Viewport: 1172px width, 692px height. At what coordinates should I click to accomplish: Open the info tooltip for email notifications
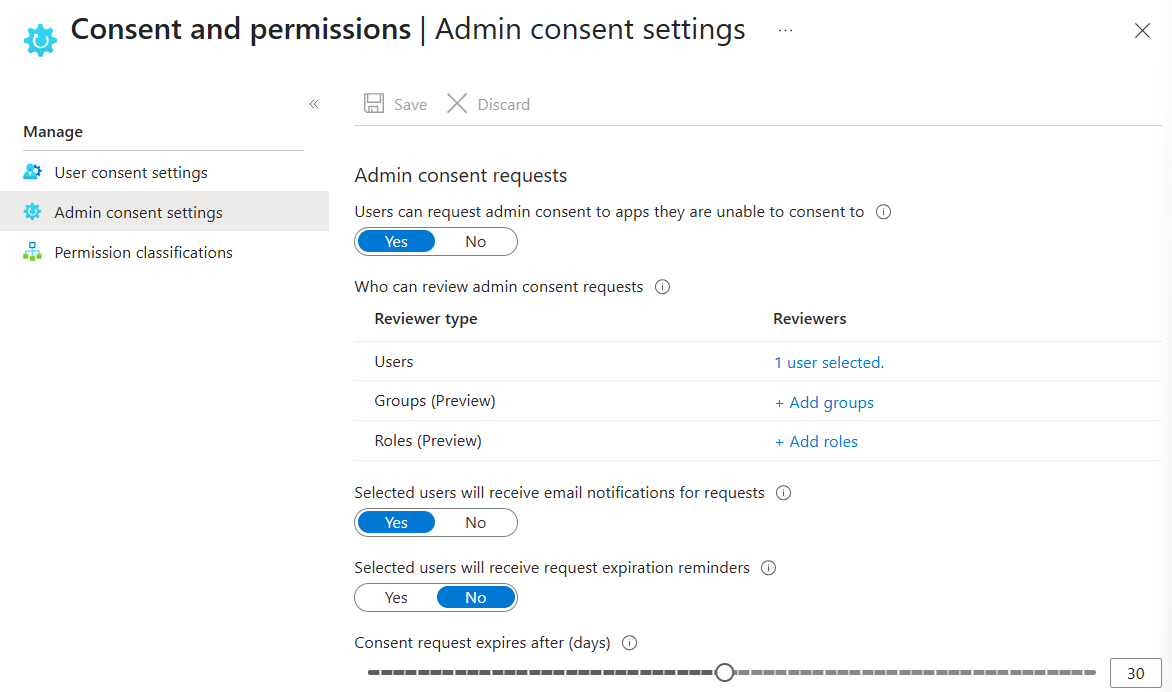pyautogui.click(x=783, y=492)
